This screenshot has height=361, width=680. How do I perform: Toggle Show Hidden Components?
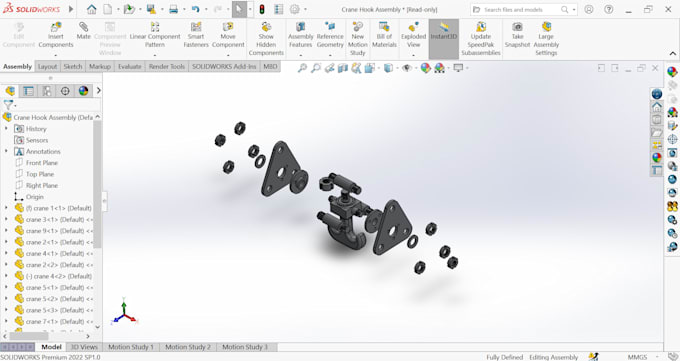point(266,39)
